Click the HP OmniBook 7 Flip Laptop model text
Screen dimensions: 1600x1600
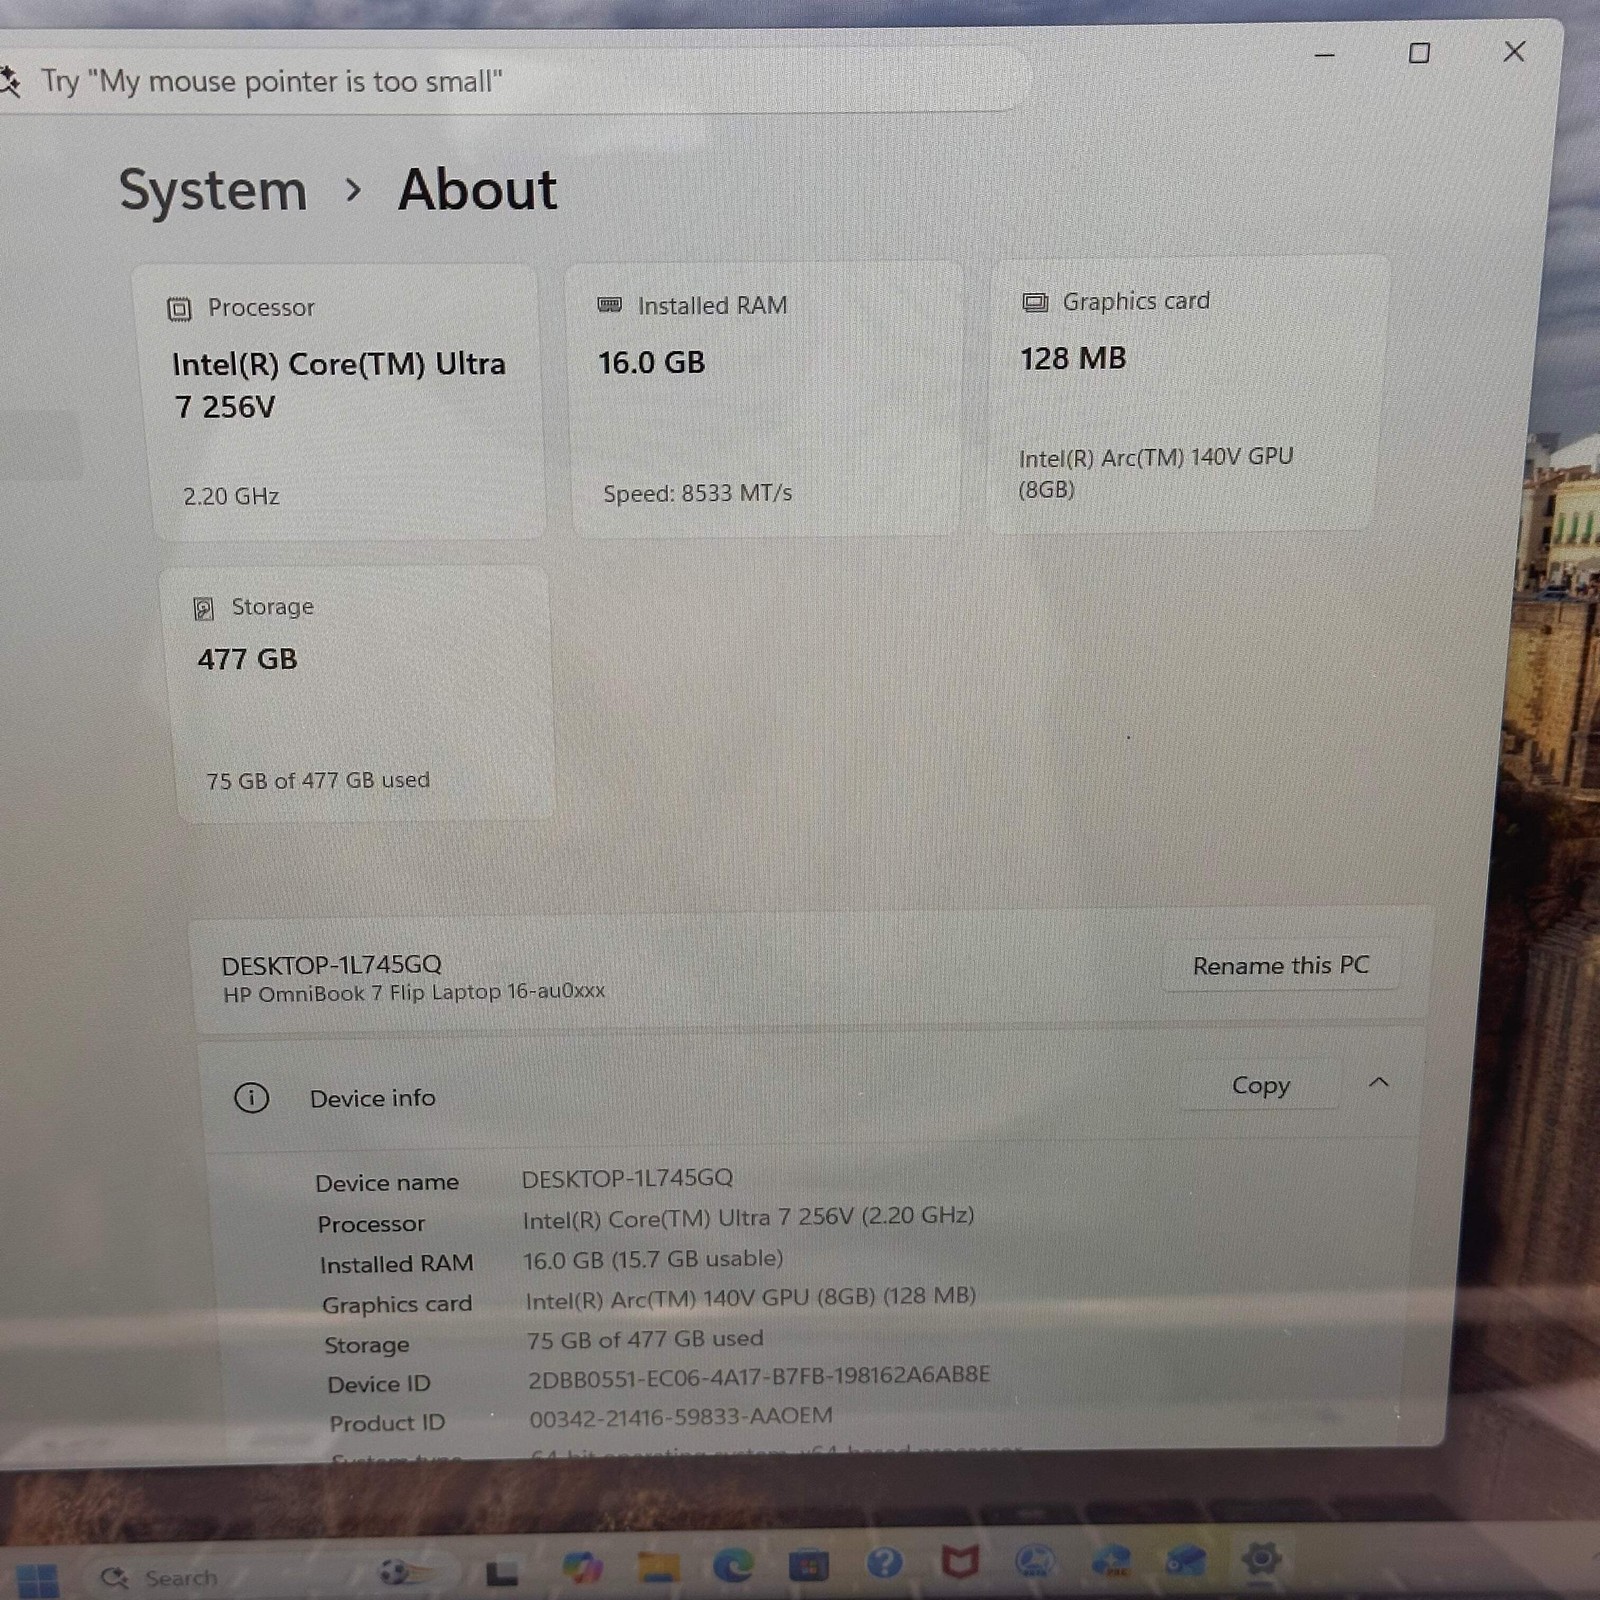[414, 992]
